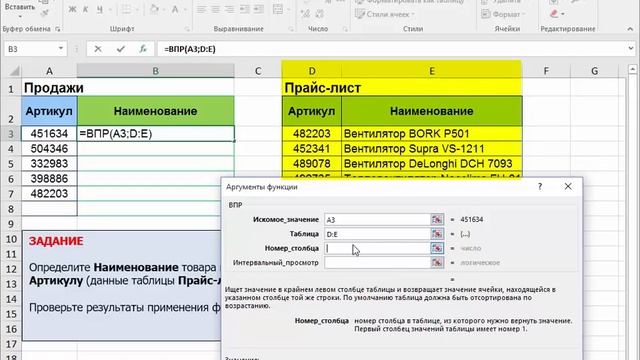640x360 pixels.
Task: Click the Select All corner triangle
Action: coord(13,71)
